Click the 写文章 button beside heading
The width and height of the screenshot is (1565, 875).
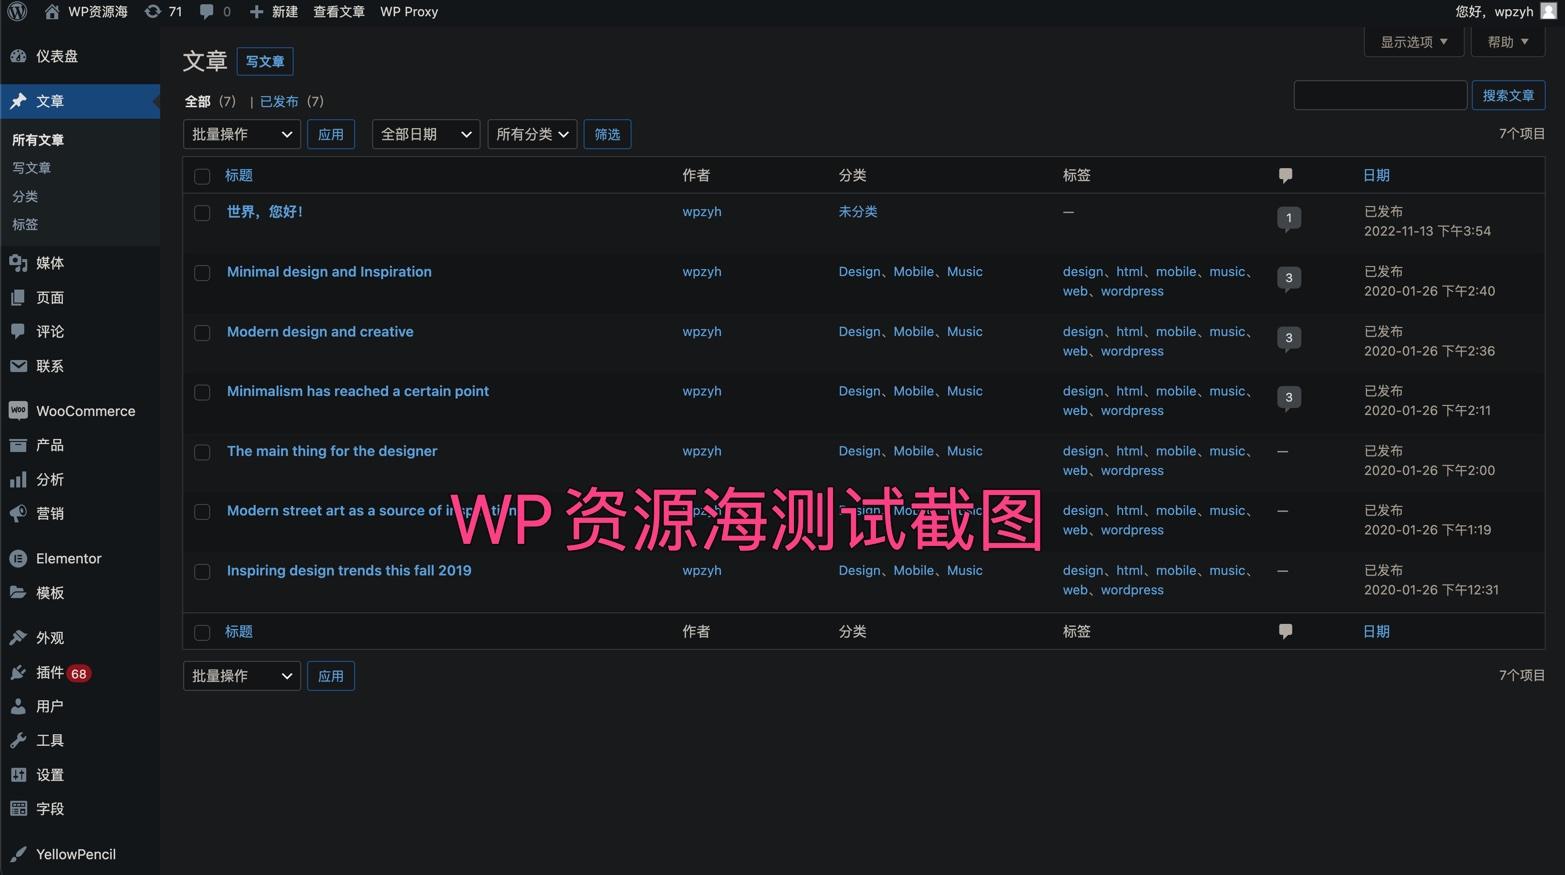pyautogui.click(x=265, y=61)
